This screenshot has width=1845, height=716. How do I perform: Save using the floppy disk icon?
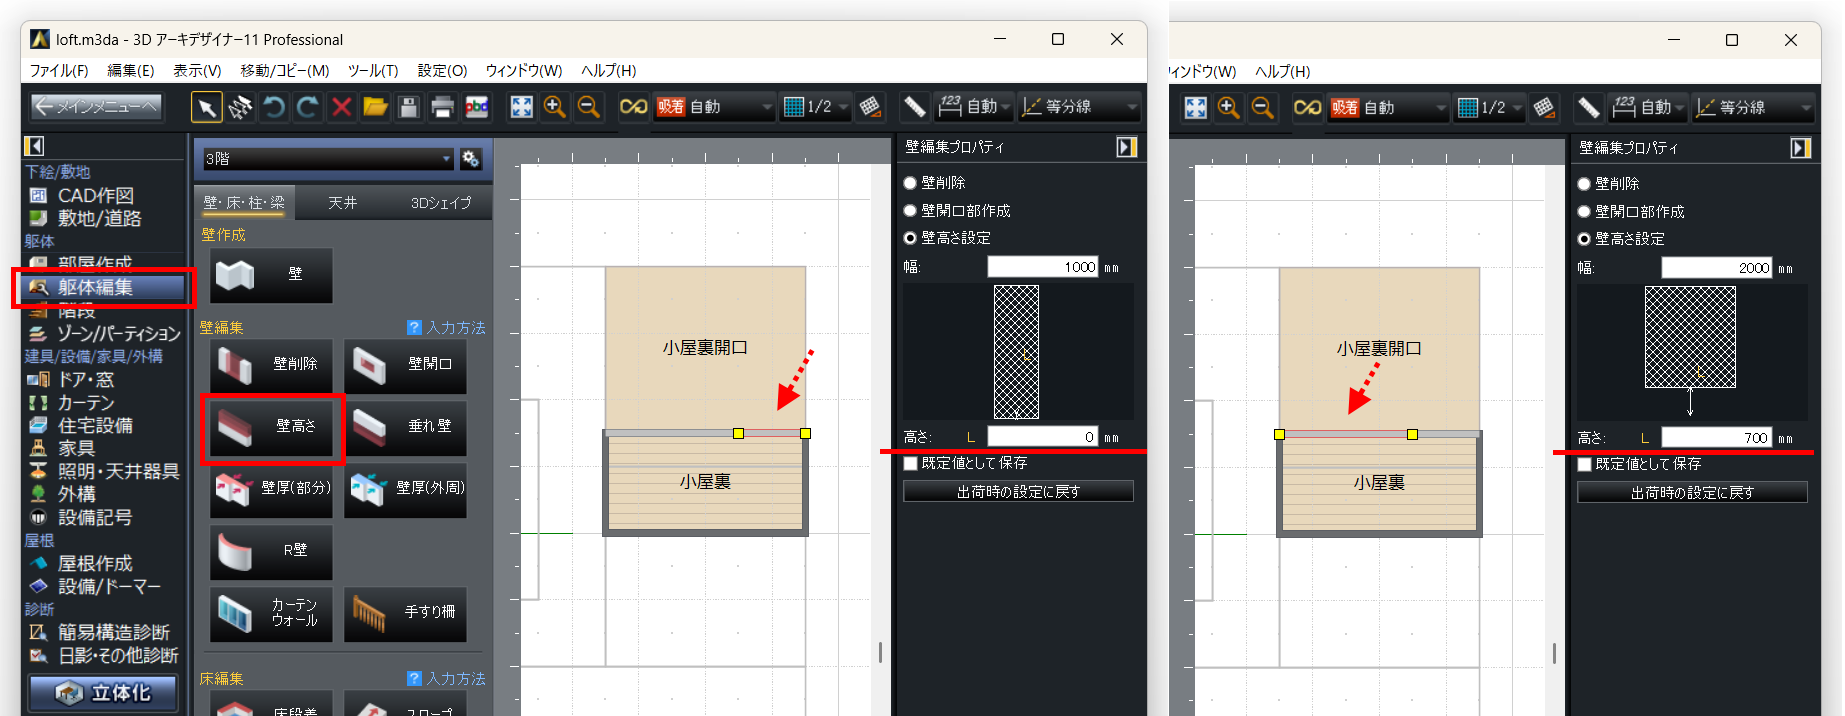tap(409, 107)
